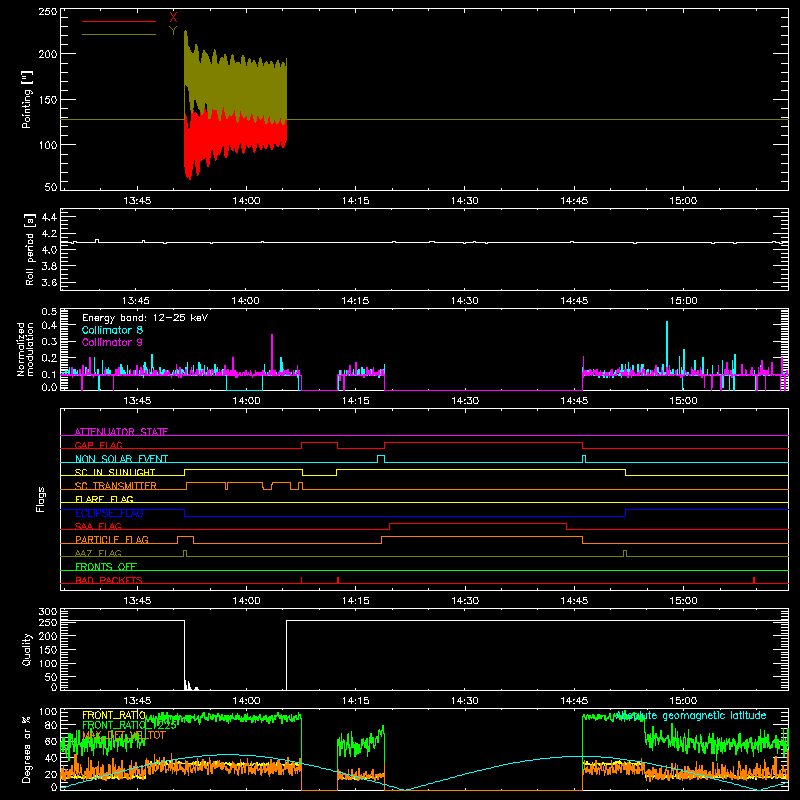This screenshot has height=800, width=800.
Task: Select the yellow "FRONT_RATIO" legend text
Action: [x=114, y=715]
